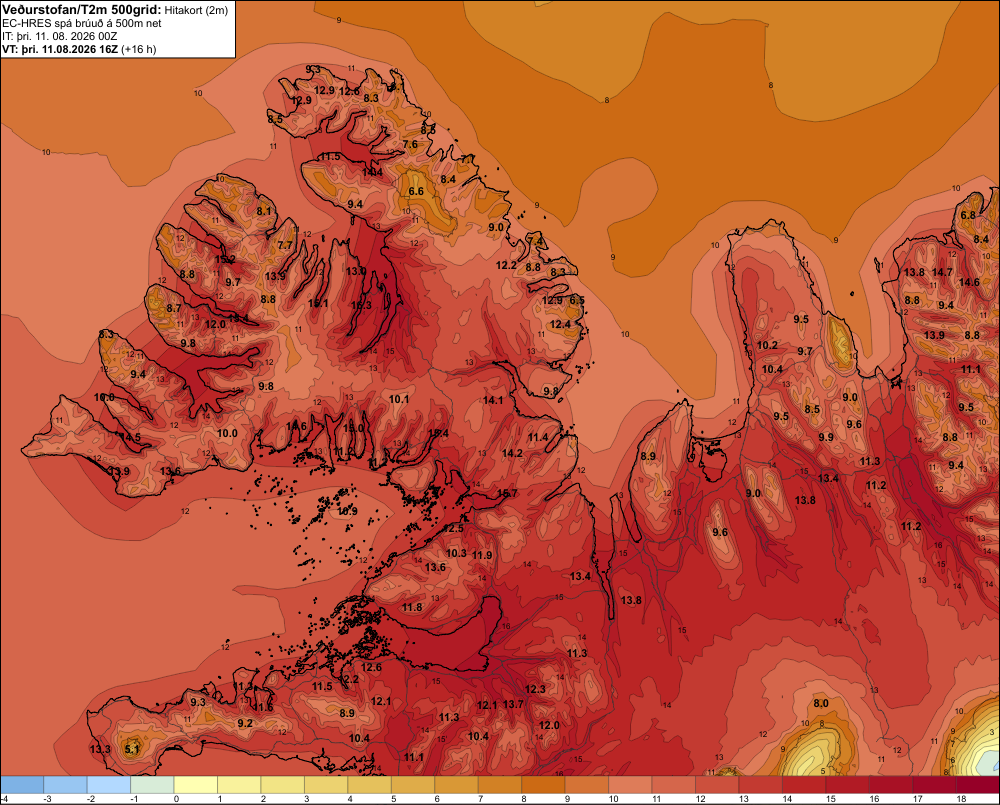Select the 8.7 temperature label
Screen dimensions: 1000x805
coord(173,308)
